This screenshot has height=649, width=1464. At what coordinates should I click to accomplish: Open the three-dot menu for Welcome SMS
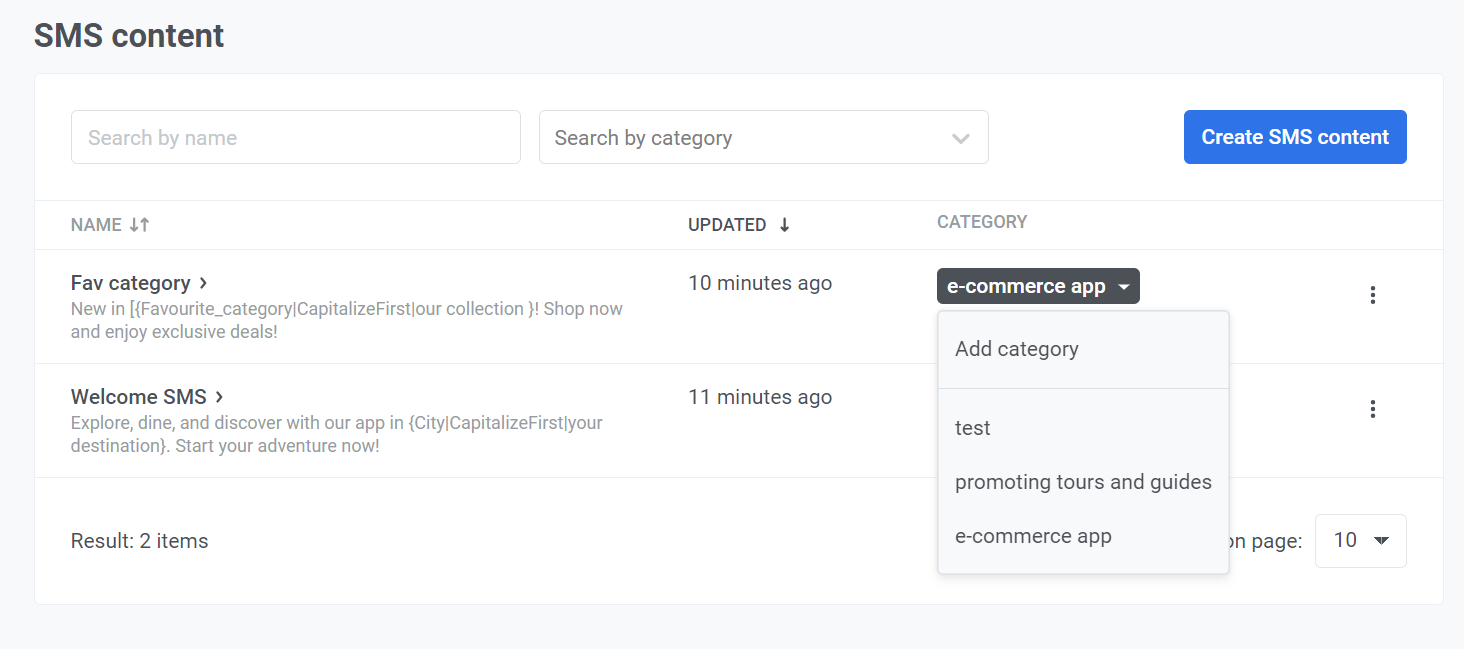1372,409
